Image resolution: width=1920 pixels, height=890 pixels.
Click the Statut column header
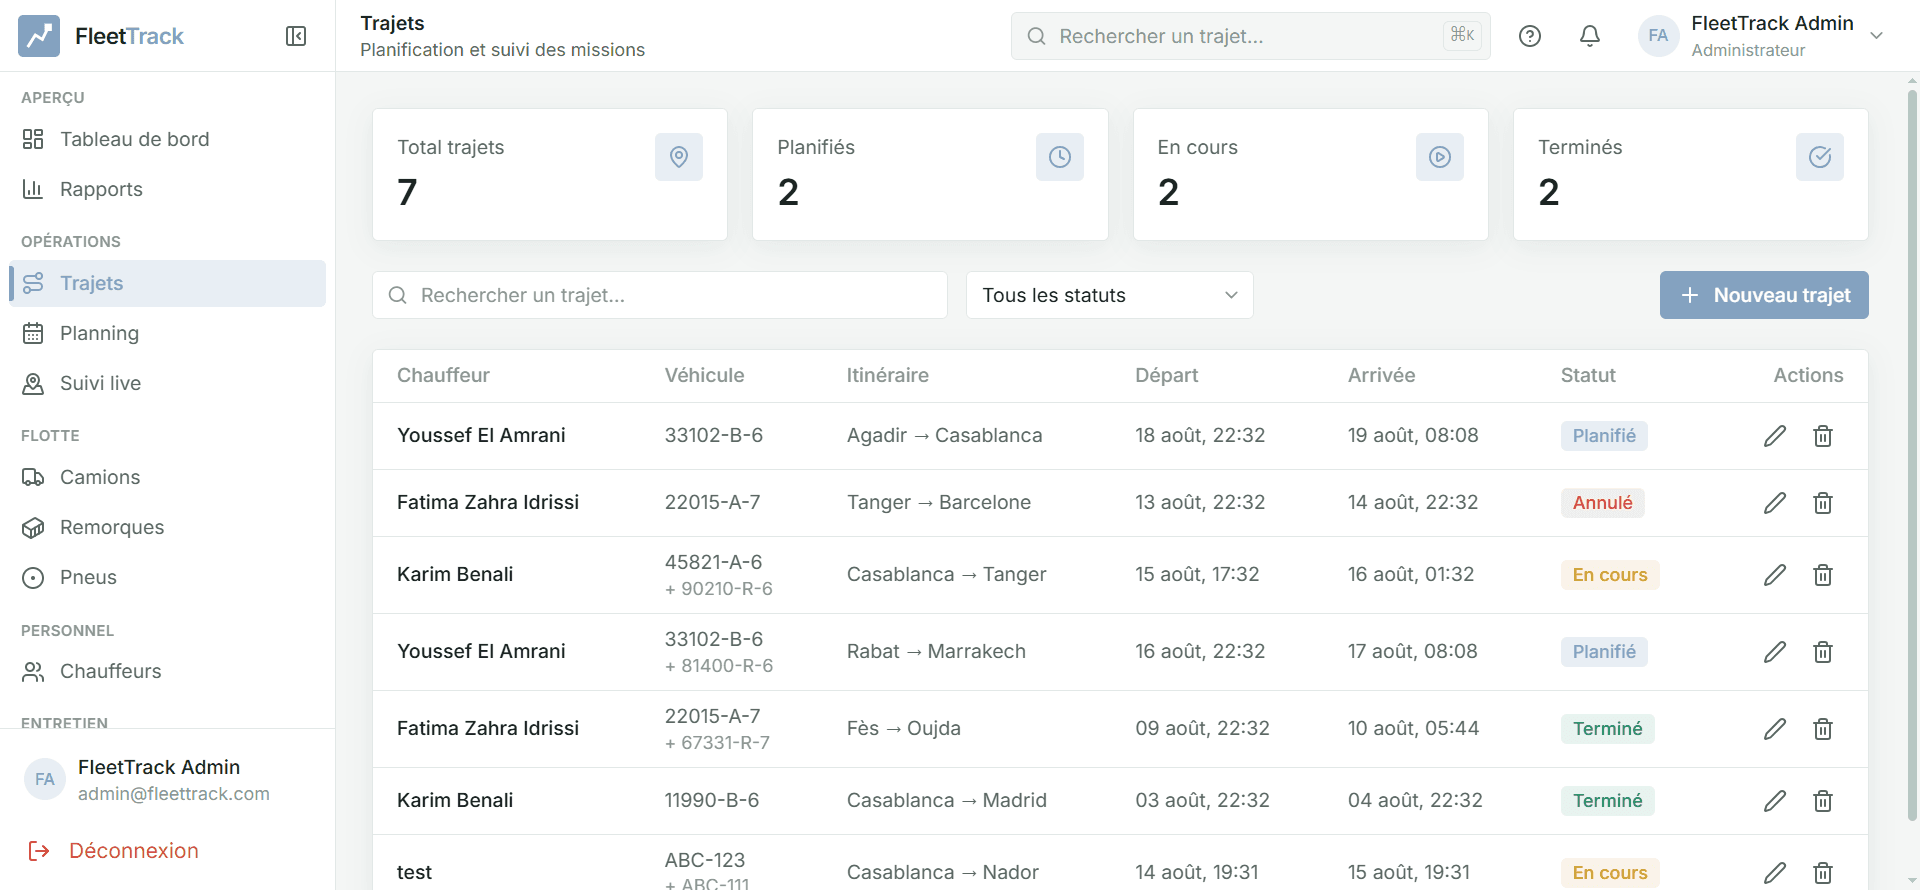point(1588,375)
